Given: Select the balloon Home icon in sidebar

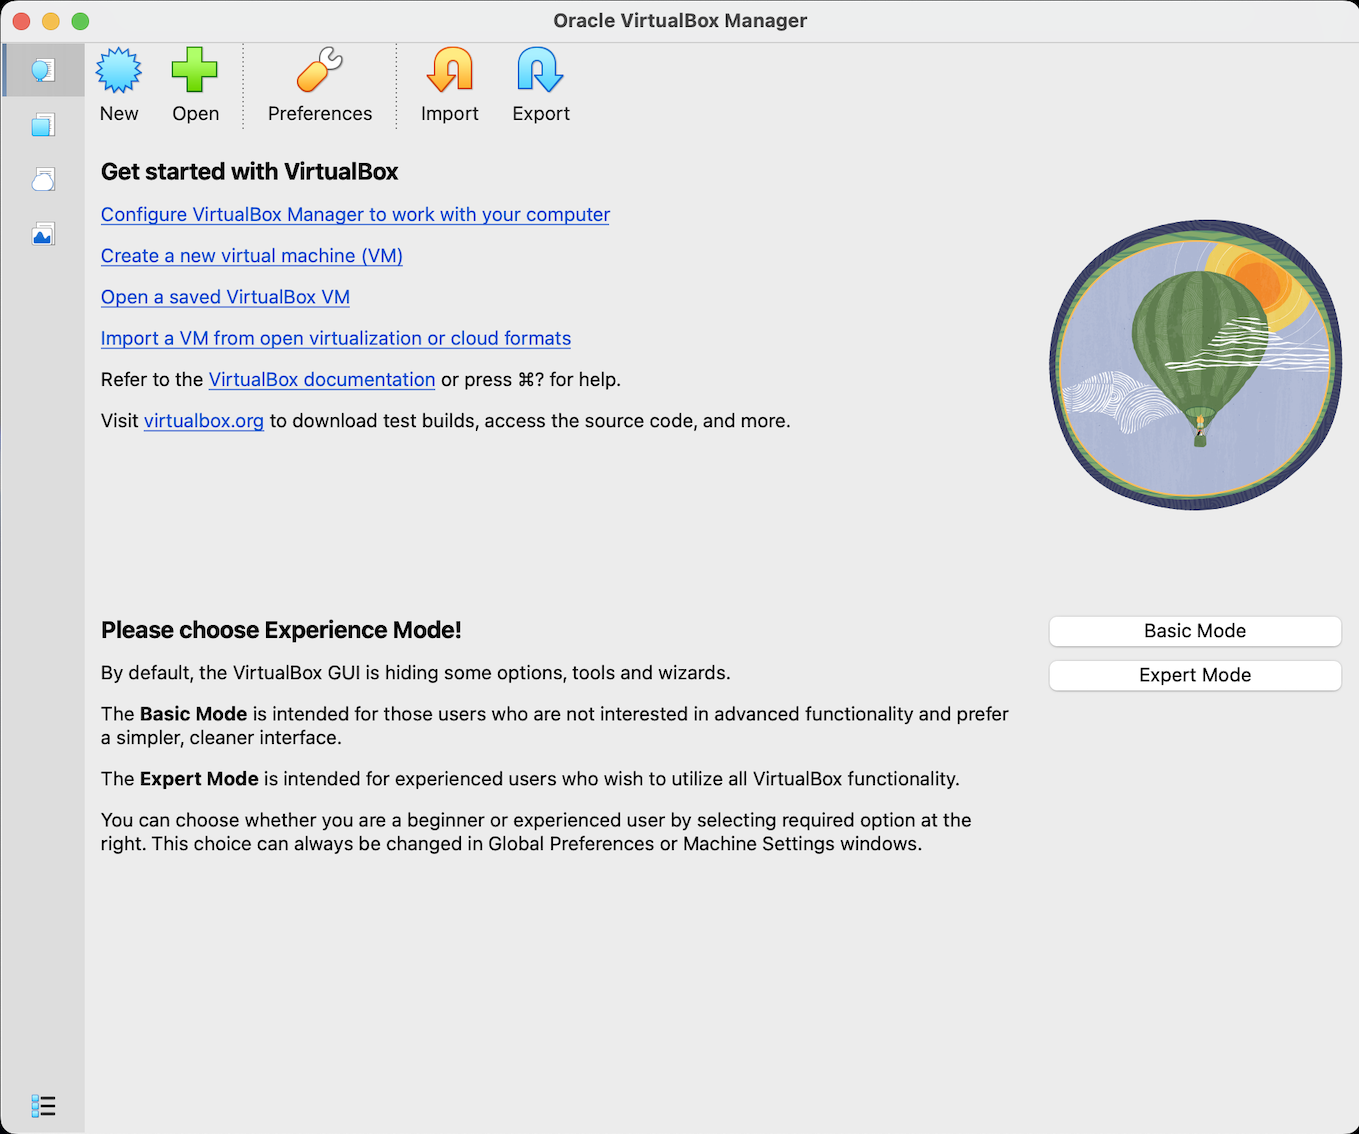Looking at the screenshot, I should point(43,71).
